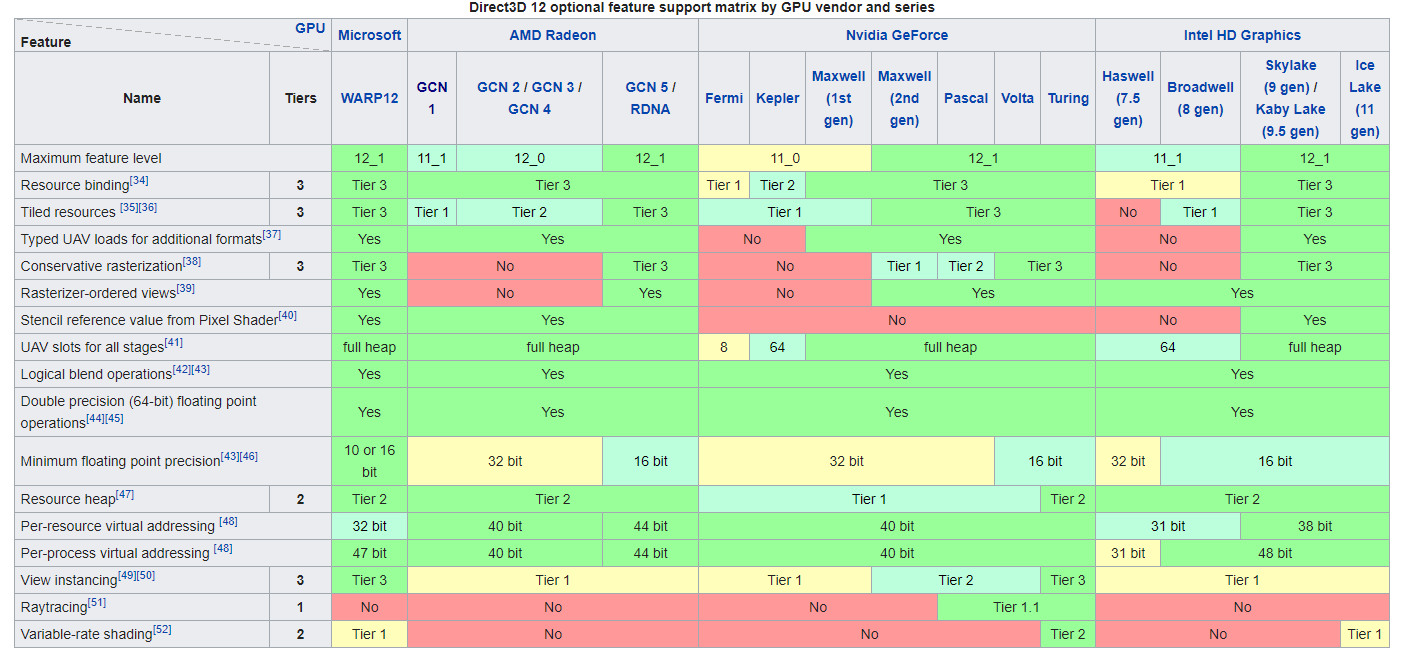Jump to reference [42] on Logical blend operations
This screenshot has width=1409, height=671.
coord(182,370)
